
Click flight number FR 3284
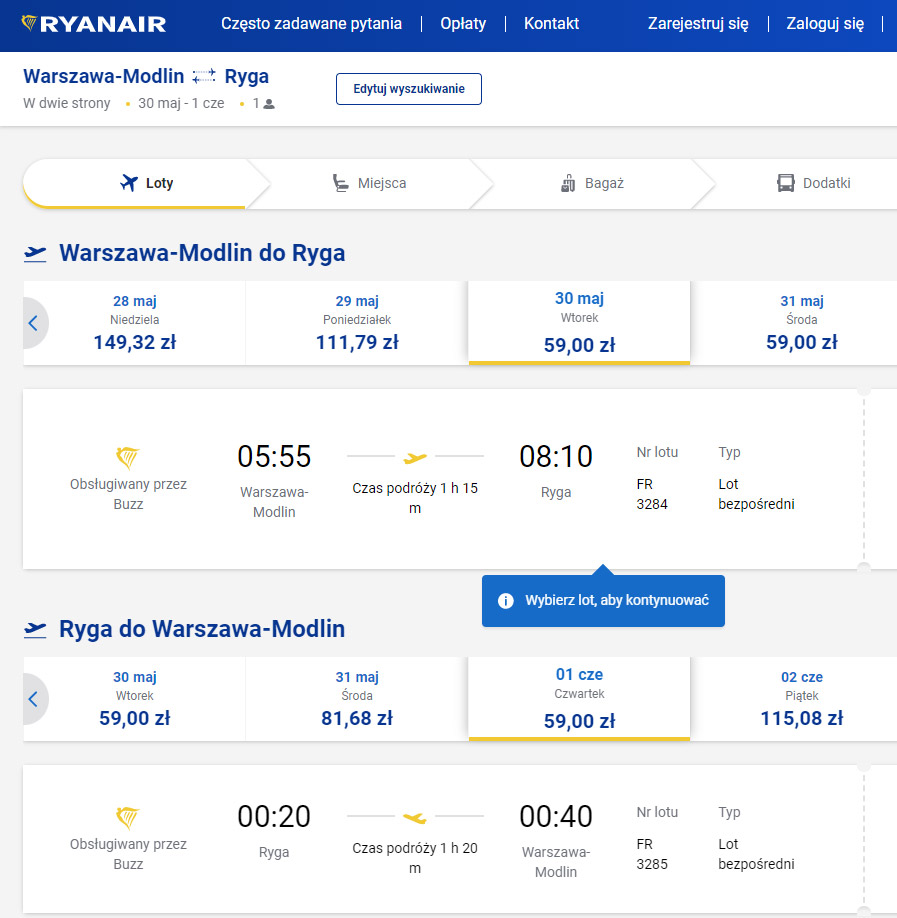coord(652,494)
